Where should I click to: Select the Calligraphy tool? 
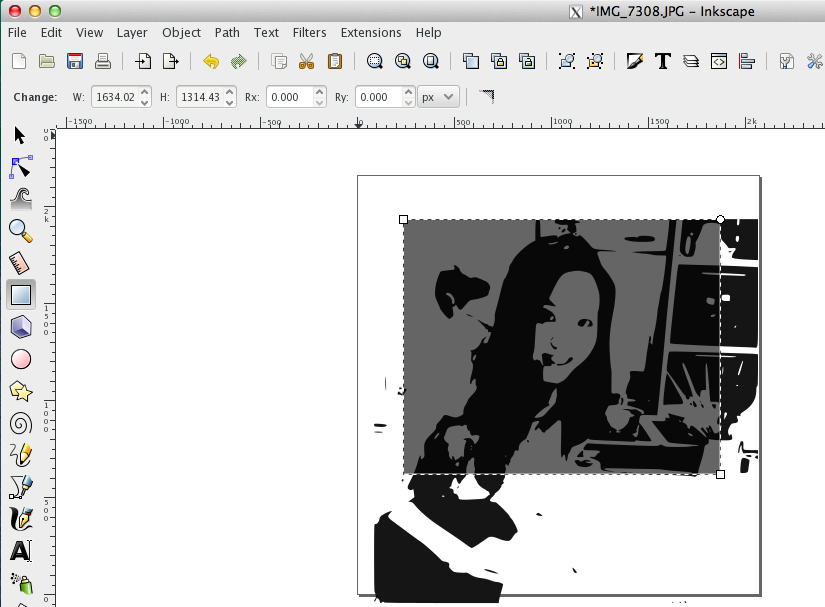coord(21,519)
